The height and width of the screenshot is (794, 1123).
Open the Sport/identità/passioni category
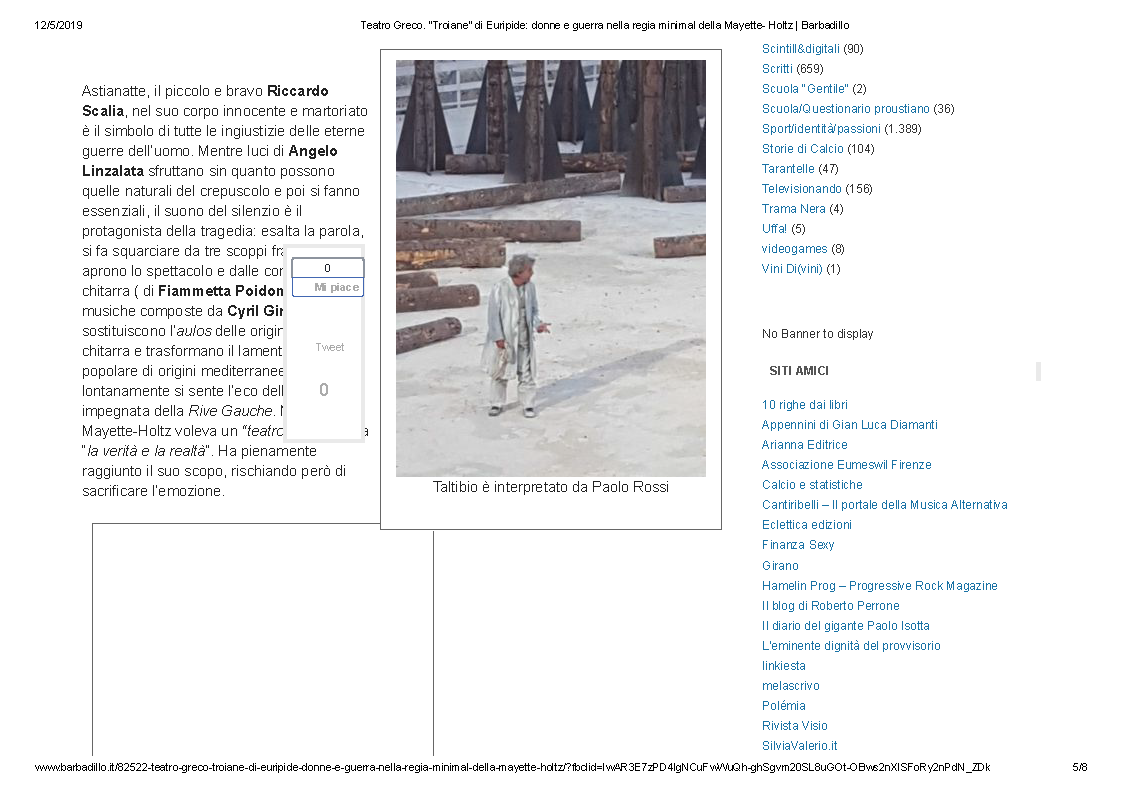coord(821,129)
